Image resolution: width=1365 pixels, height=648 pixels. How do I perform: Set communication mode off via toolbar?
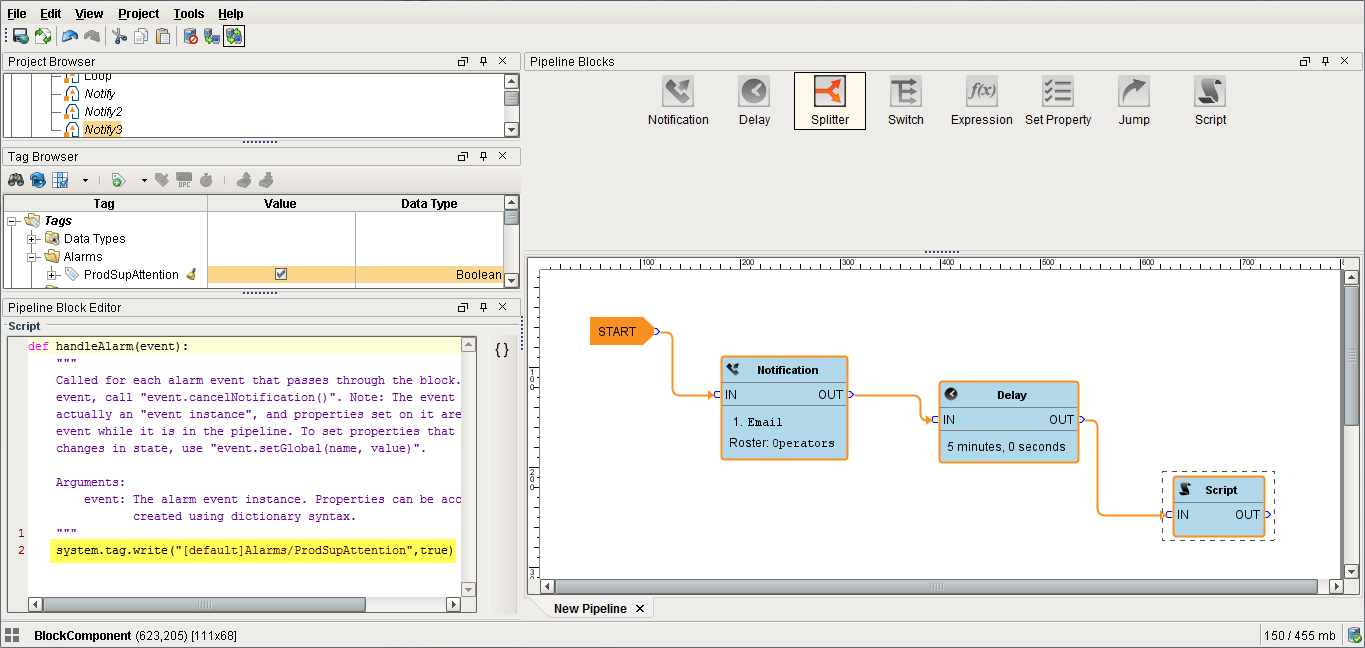190,36
